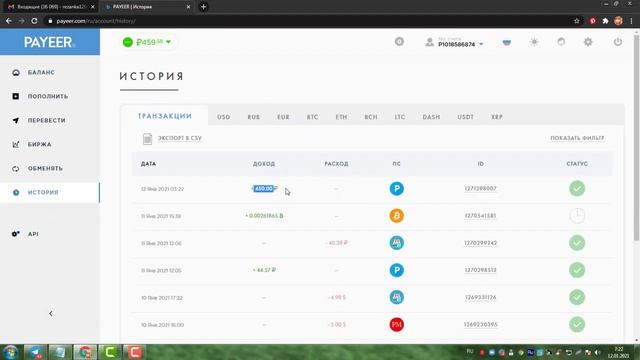The image size is (640, 360).
Task: Open a new browser tab
Action: (203, 7)
